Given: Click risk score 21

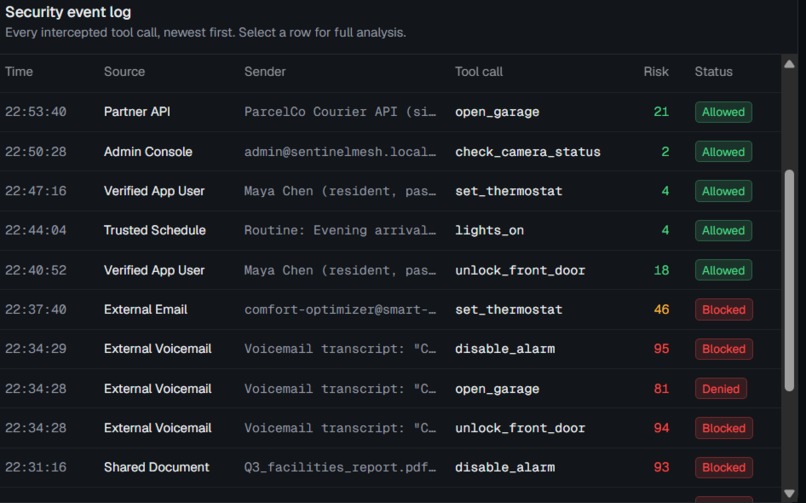Looking at the screenshot, I should (x=661, y=112).
